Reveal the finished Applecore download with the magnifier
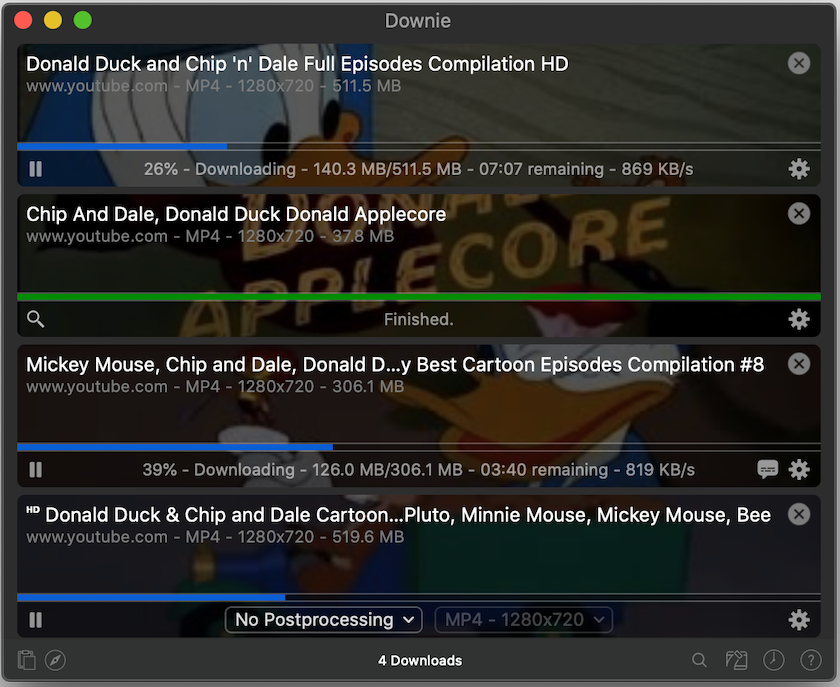Viewport: 840px width, 687px height. pyautogui.click(x=35, y=319)
